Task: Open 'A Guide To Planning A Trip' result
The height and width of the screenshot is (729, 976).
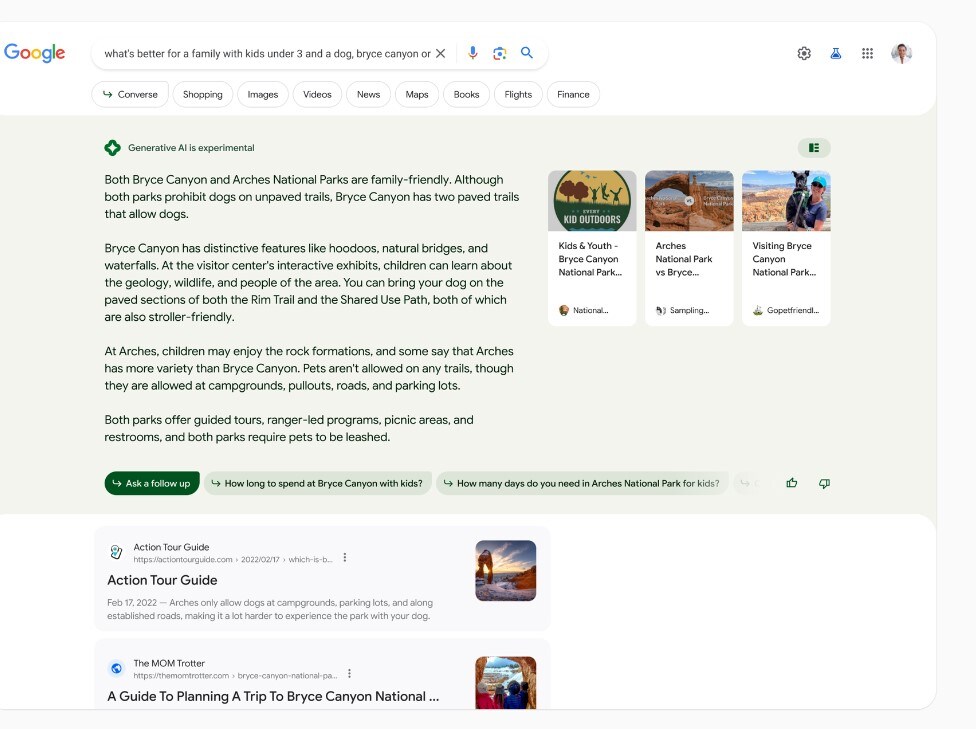Action: click(273, 697)
